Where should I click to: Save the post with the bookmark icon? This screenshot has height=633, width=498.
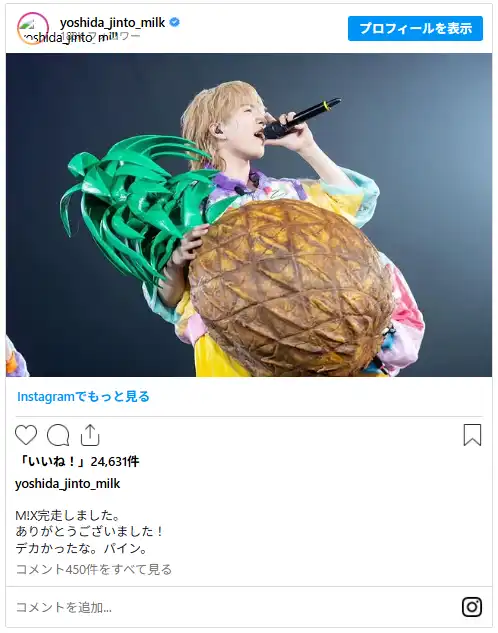(472, 435)
